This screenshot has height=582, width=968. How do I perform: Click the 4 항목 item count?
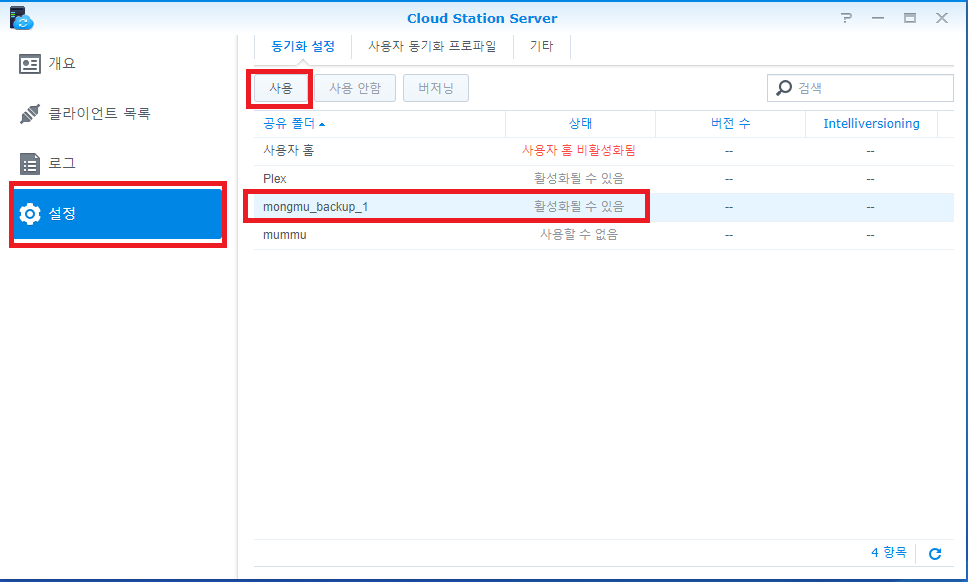888,552
